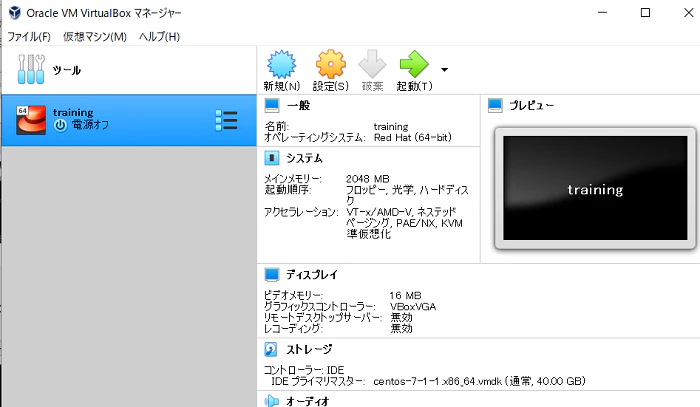Open the Machine (仮想マシン) menu

tap(95, 37)
